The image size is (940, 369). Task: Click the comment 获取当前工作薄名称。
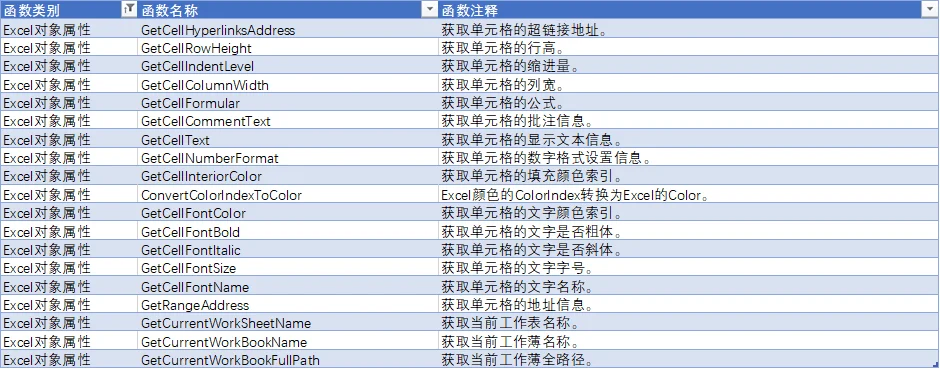[x=510, y=342]
